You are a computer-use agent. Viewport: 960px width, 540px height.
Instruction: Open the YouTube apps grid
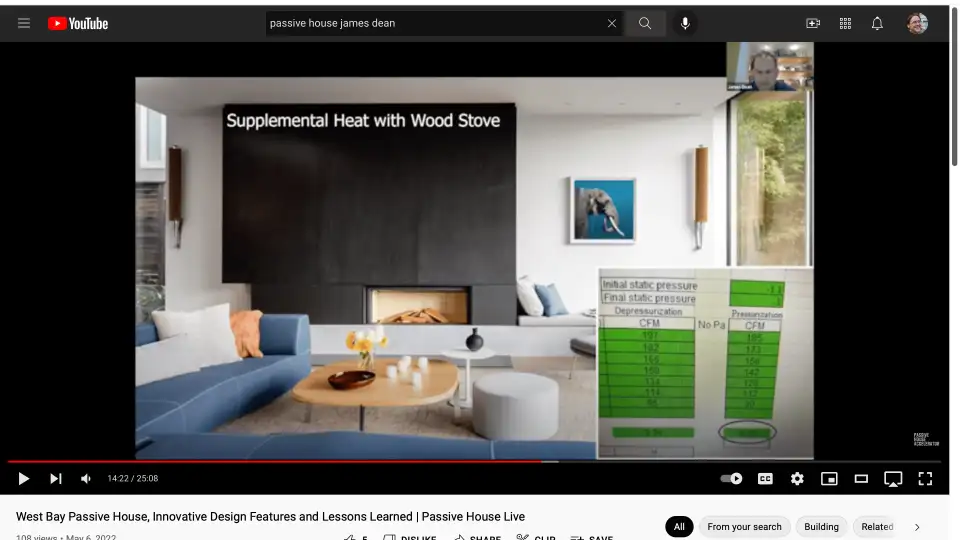846,23
